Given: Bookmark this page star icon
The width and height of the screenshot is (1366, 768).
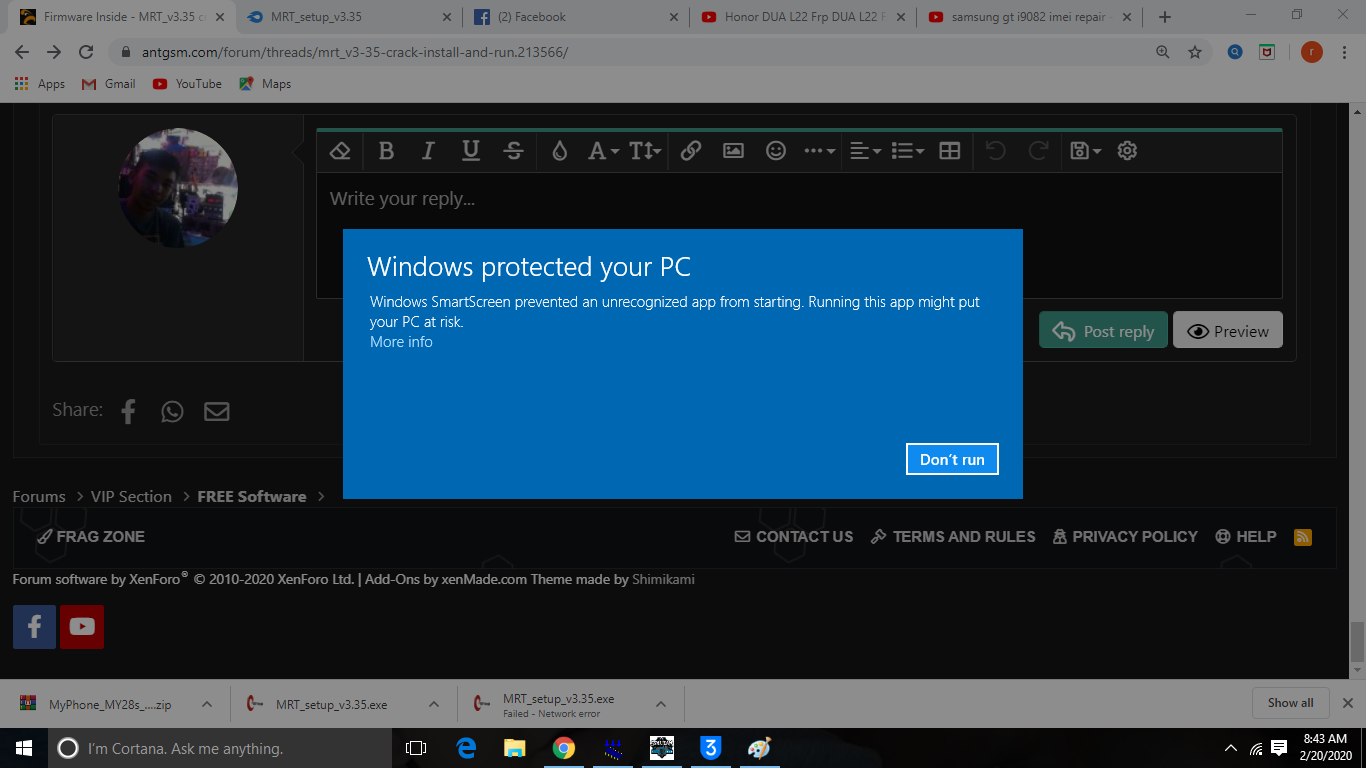Looking at the screenshot, I should pyautogui.click(x=1194, y=52).
